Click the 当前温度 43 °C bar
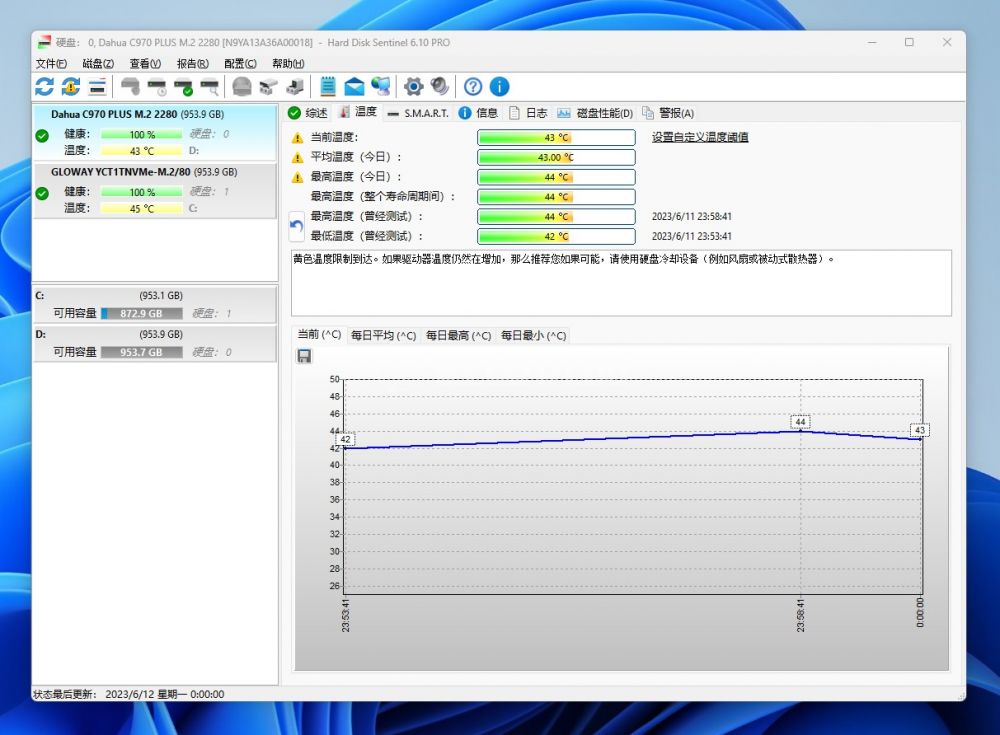Screen dimensions: 1000x735 (x=556, y=137)
